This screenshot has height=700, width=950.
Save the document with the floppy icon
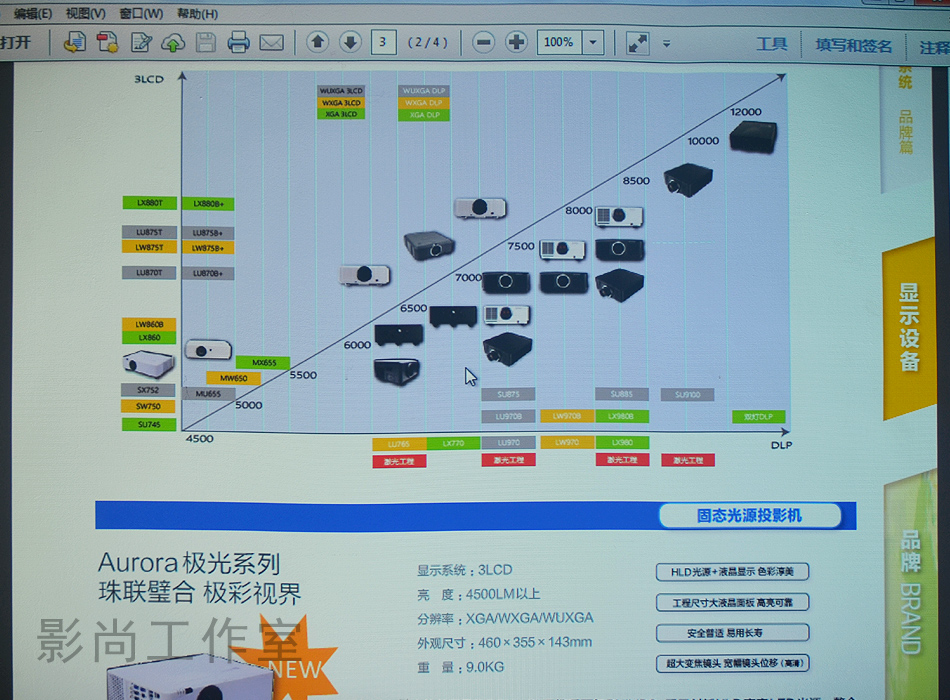[x=206, y=43]
